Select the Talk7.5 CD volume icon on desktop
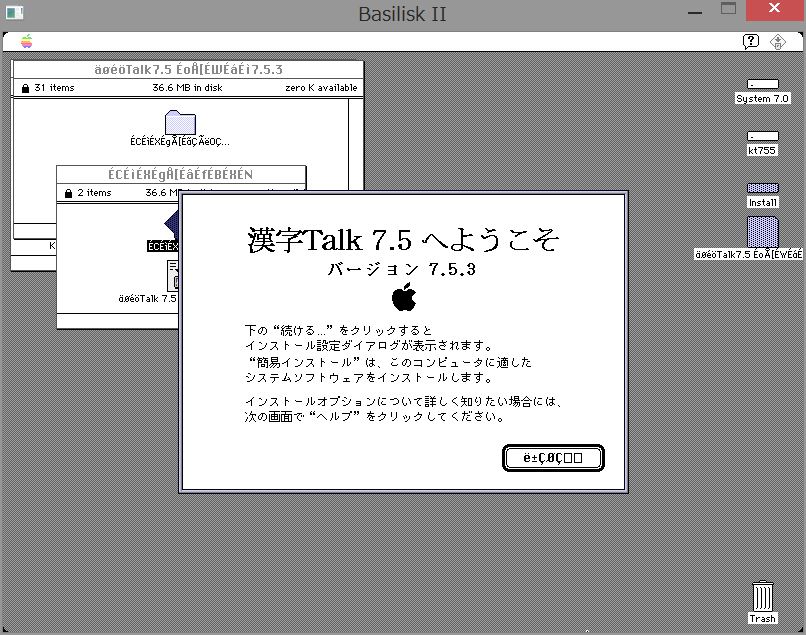 (762, 231)
